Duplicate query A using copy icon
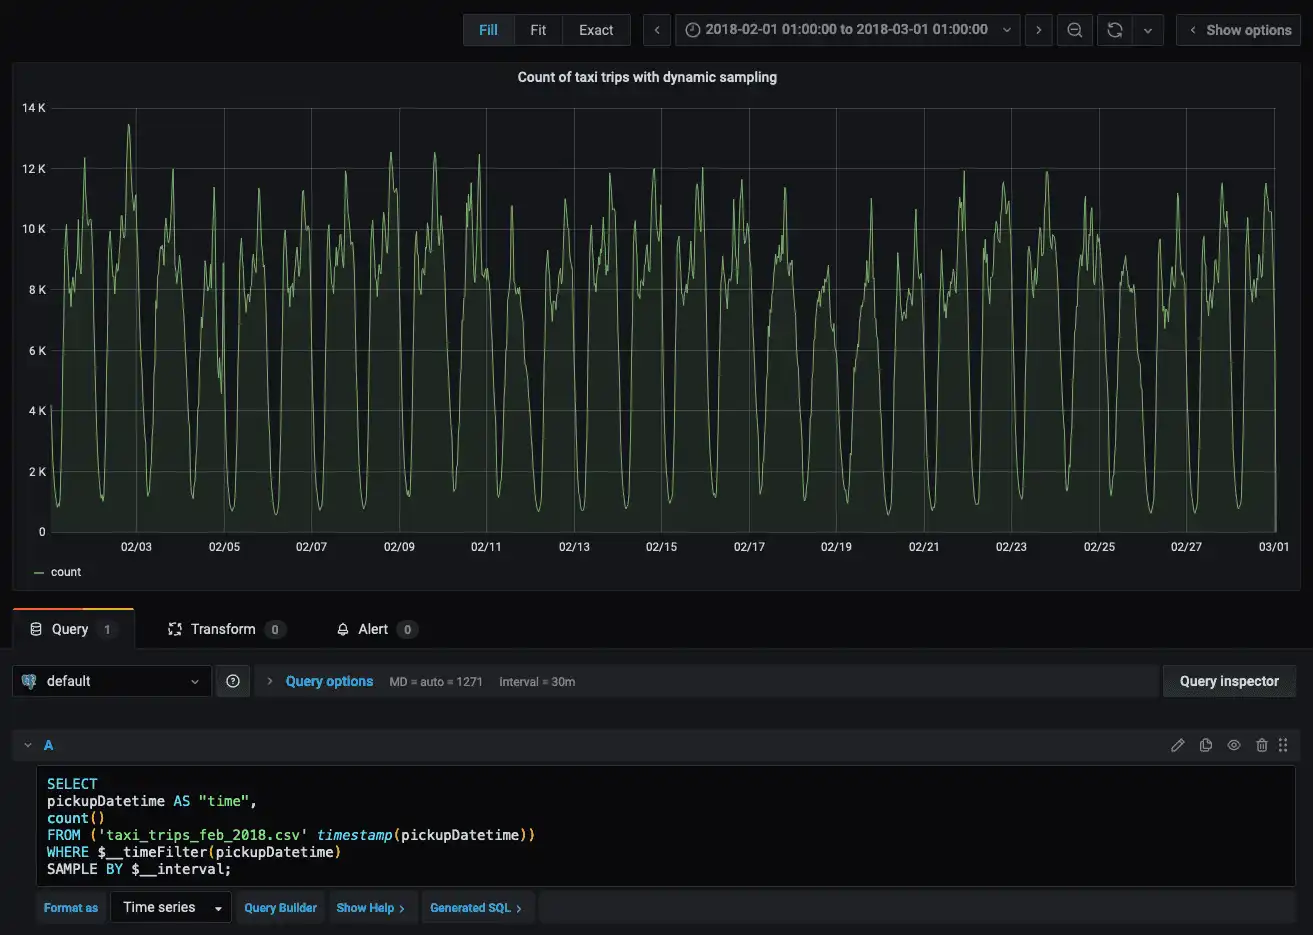Viewport: 1313px width, 935px height. (x=1206, y=745)
